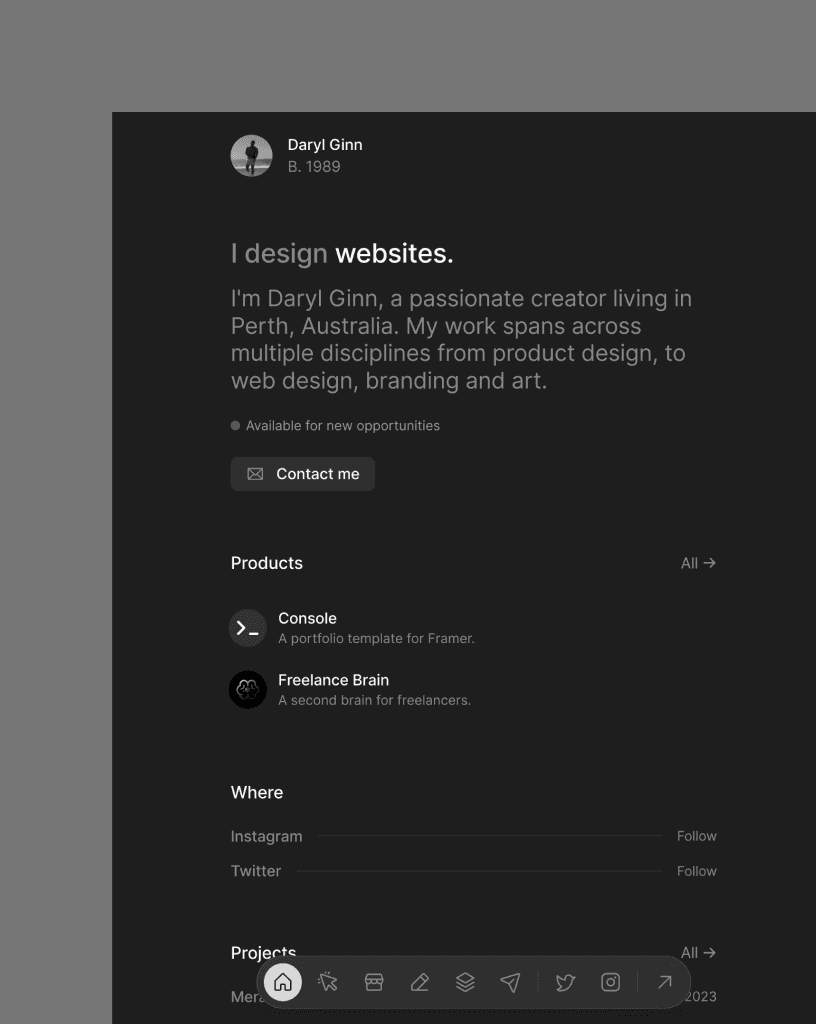Screen dimensions: 816x1024
Task: Click the paper plane icon in the dock
Action: pos(510,982)
